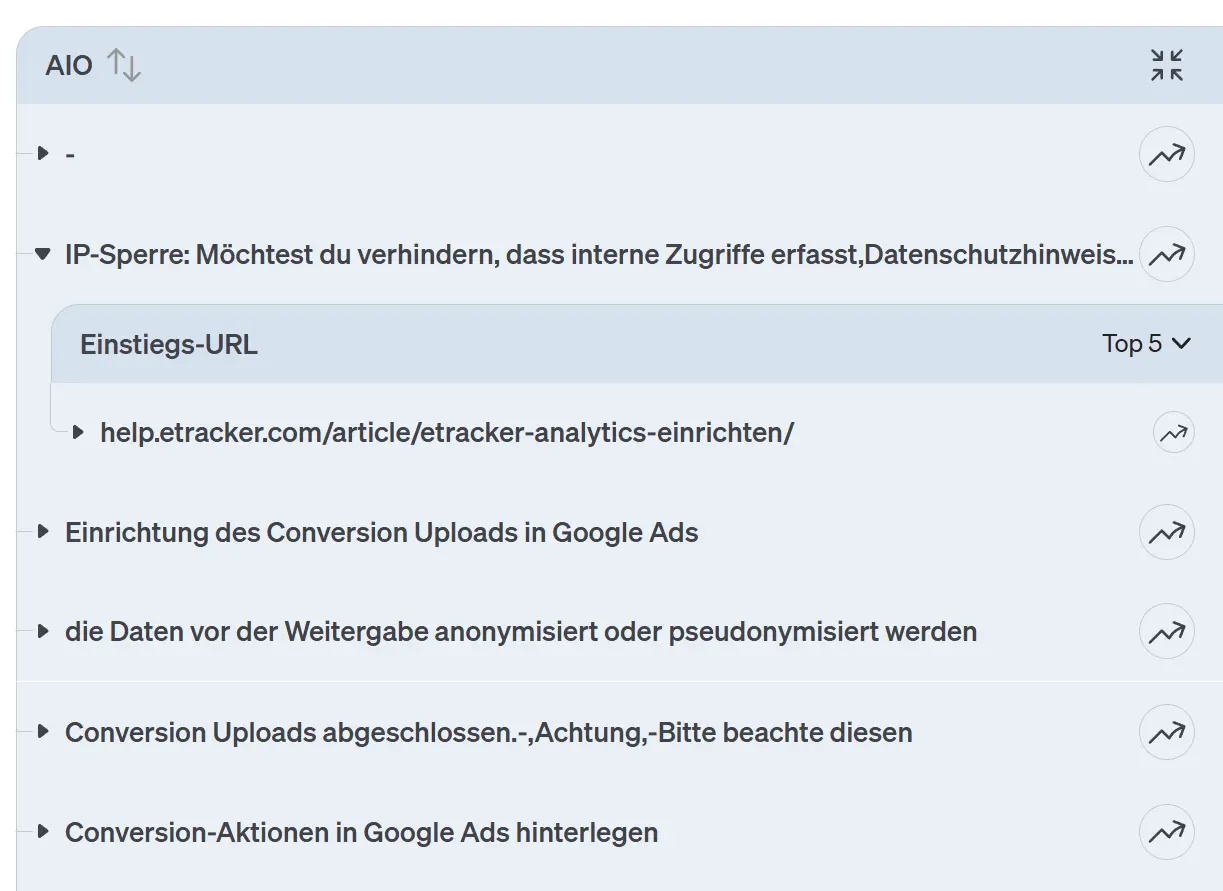Open the Top 5 dropdown next to Einstiegs-URL
The width and height of the screenshot is (1223, 891).
tap(1148, 343)
